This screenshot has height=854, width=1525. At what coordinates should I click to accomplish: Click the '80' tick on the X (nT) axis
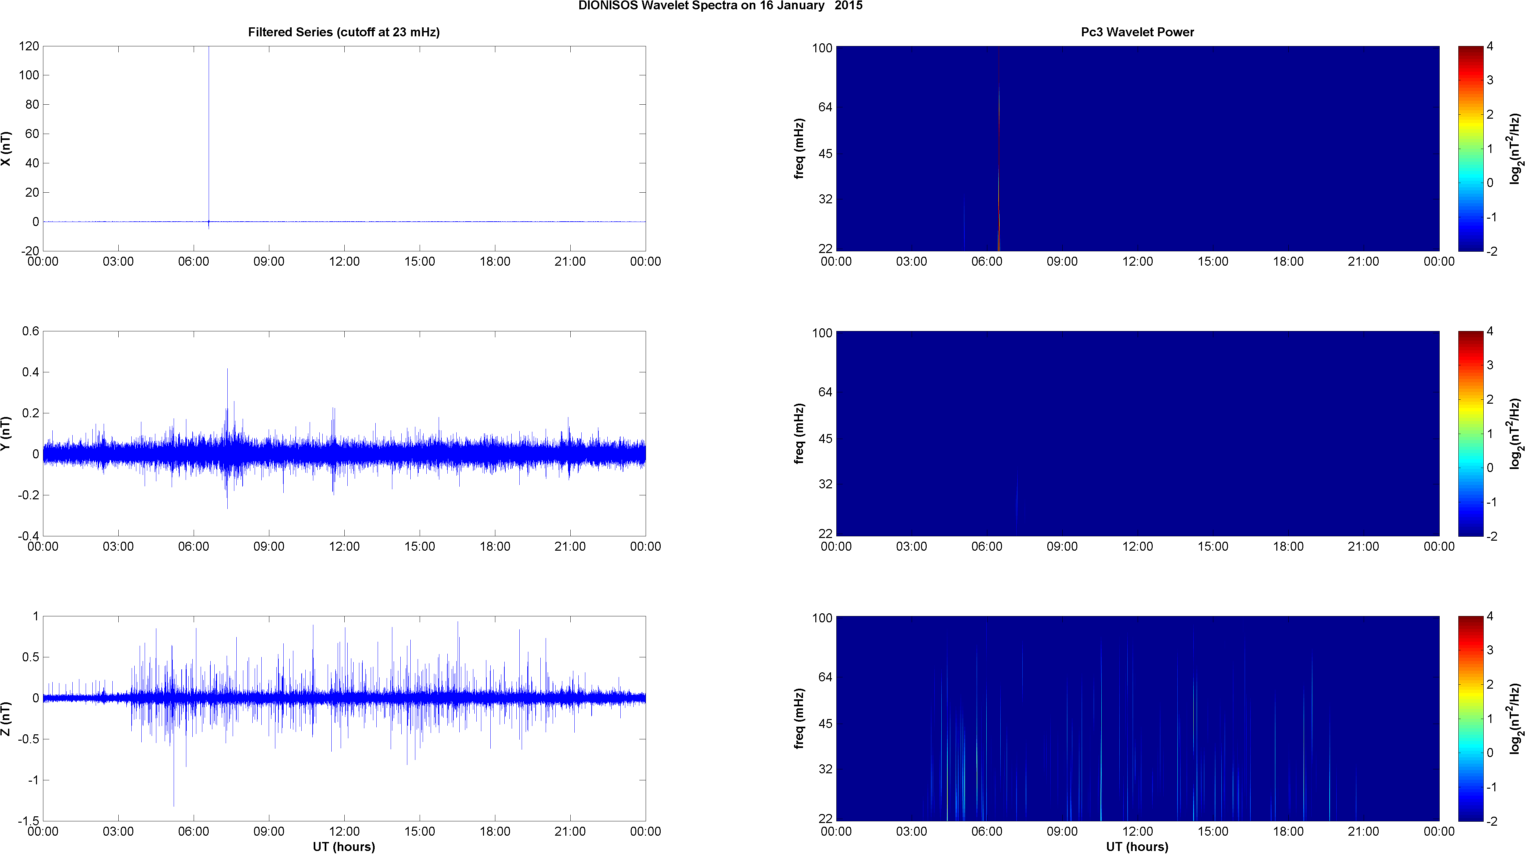tap(32, 105)
